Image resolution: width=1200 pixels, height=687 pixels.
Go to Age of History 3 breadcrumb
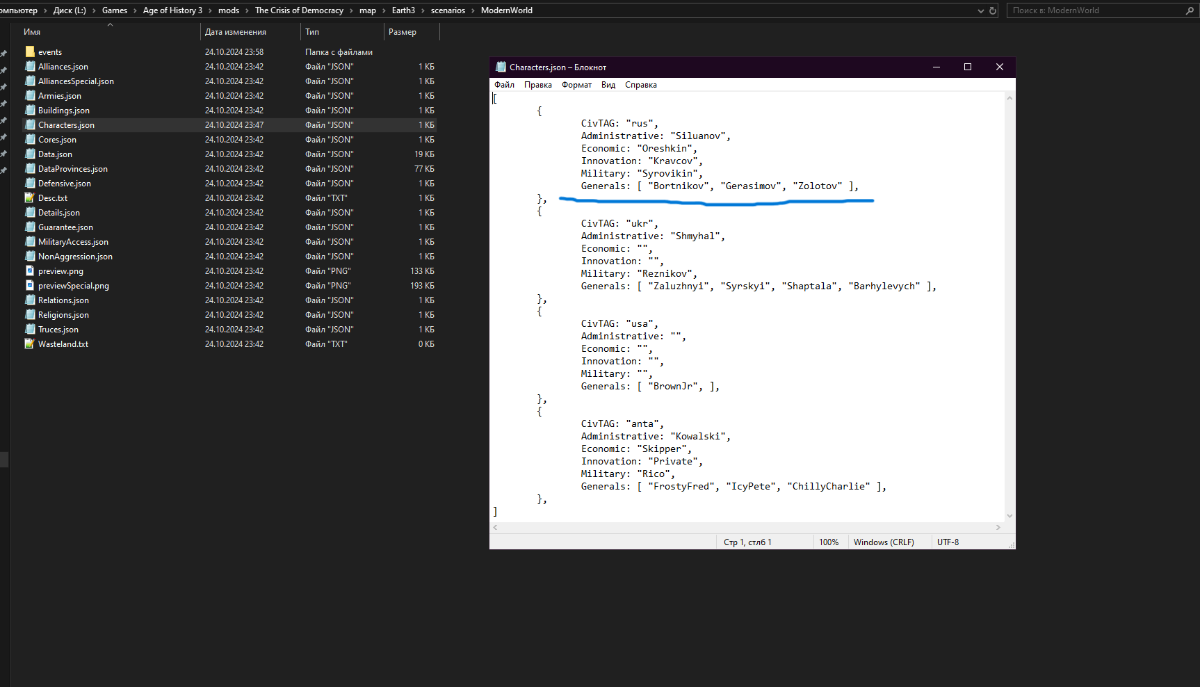(171, 10)
